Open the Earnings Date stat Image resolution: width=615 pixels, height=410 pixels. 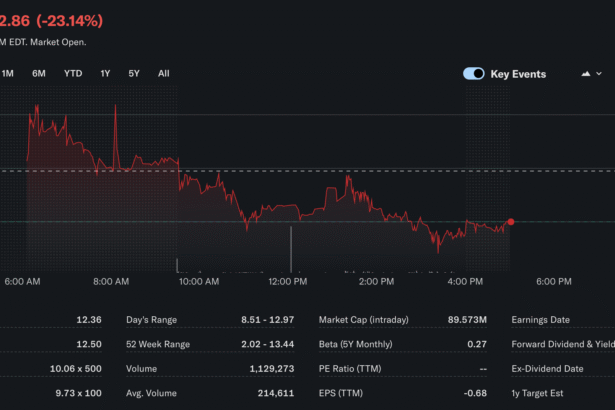tap(540, 320)
